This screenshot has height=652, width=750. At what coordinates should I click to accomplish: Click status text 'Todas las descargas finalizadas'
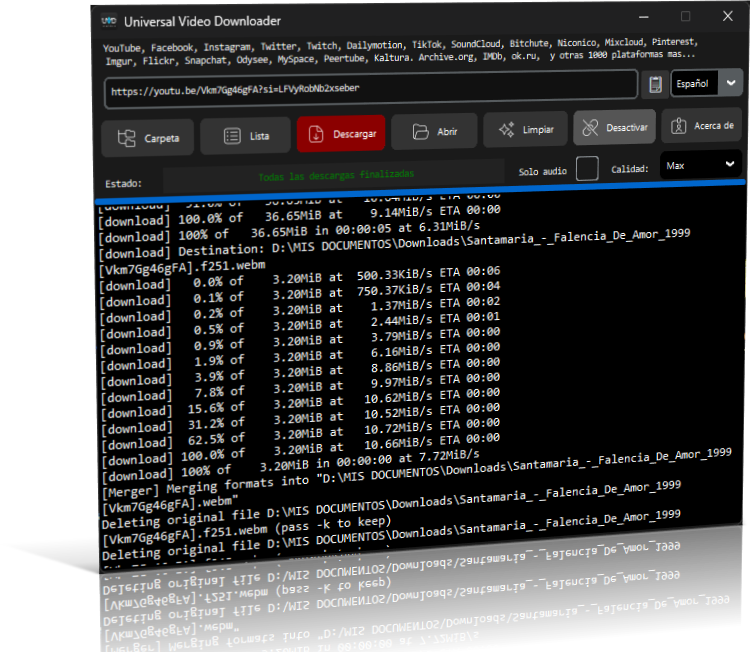click(x=336, y=176)
